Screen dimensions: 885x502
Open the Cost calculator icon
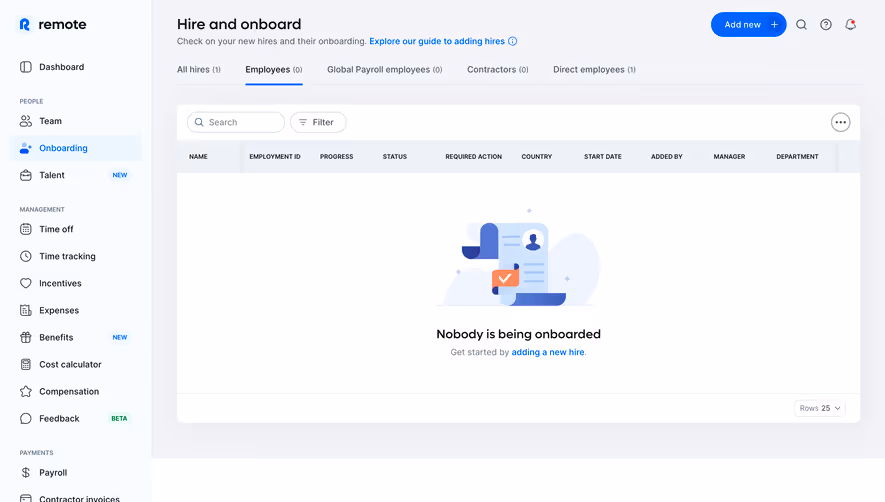tap(26, 365)
